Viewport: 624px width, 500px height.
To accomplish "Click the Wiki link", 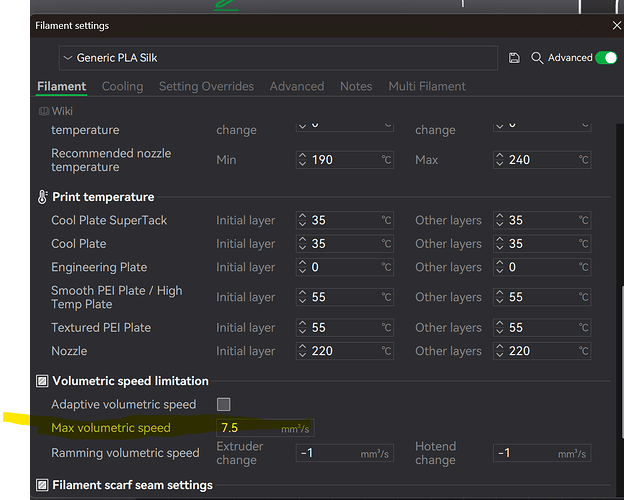I will 62,111.
